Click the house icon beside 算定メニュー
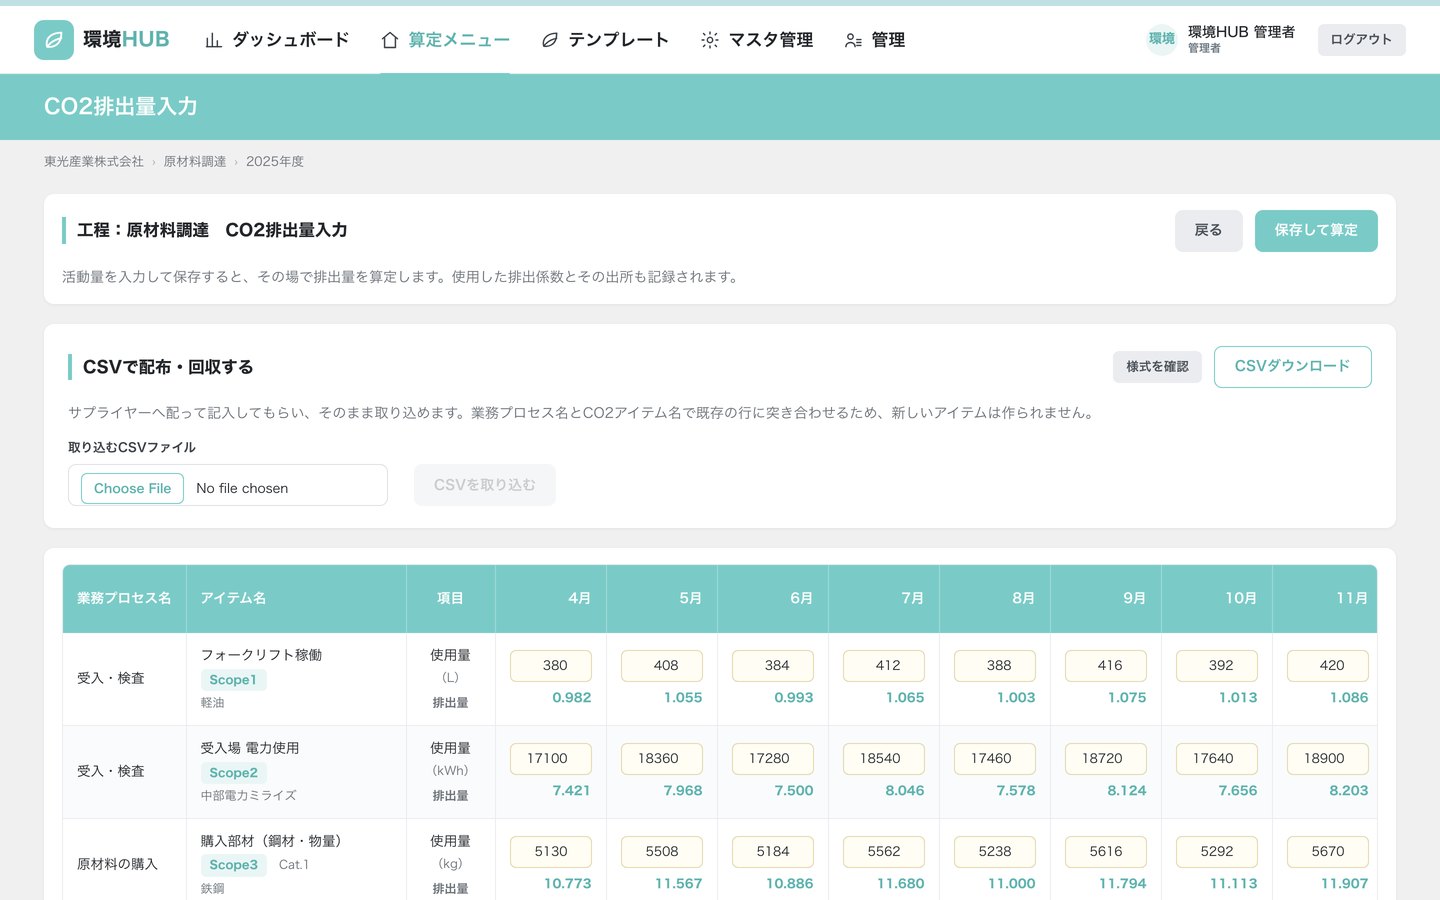Image resolution: width=1440 pixels, height=900 pixels. (x=390, y=40)
